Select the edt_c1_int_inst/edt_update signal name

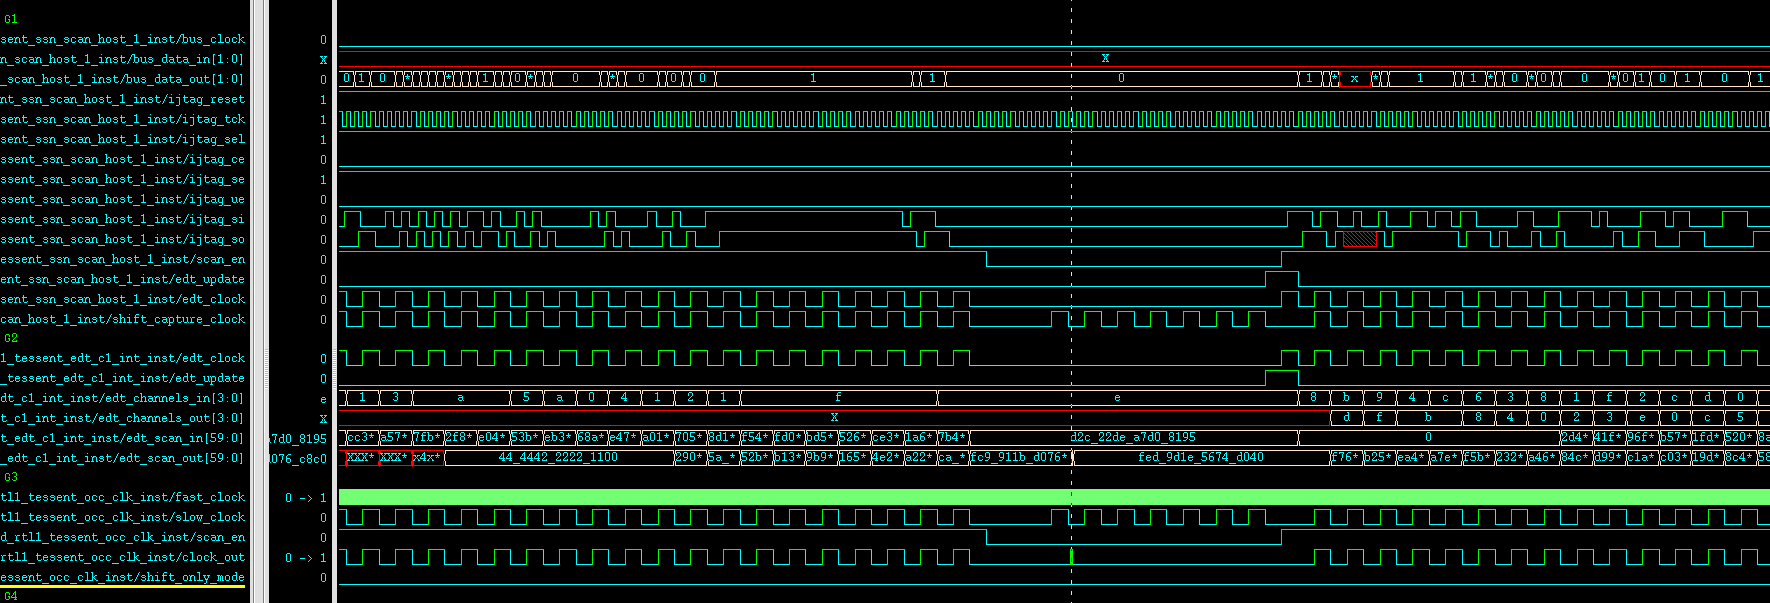[x=122, y=378]
